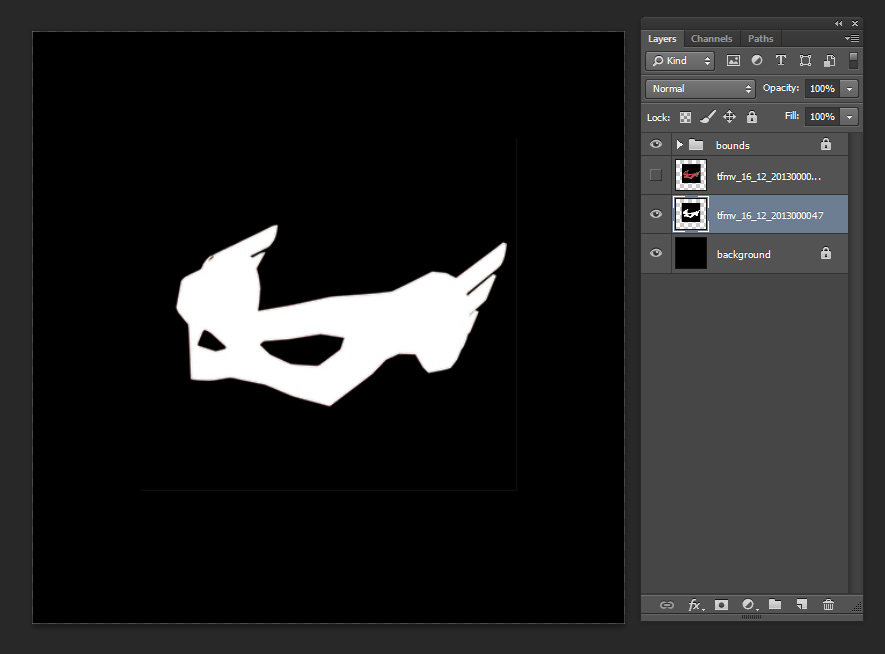
Task: Filter layers by shape layers icon
Action: point(805,61)
